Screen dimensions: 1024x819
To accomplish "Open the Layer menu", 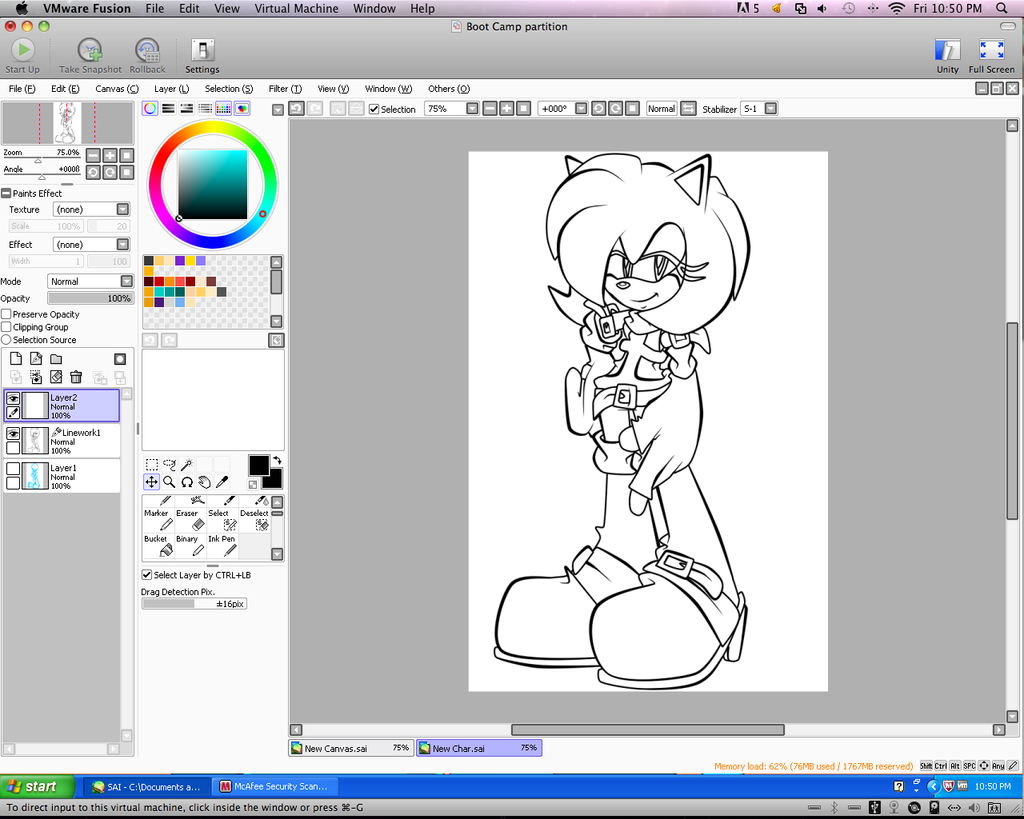I will point(171,89).
